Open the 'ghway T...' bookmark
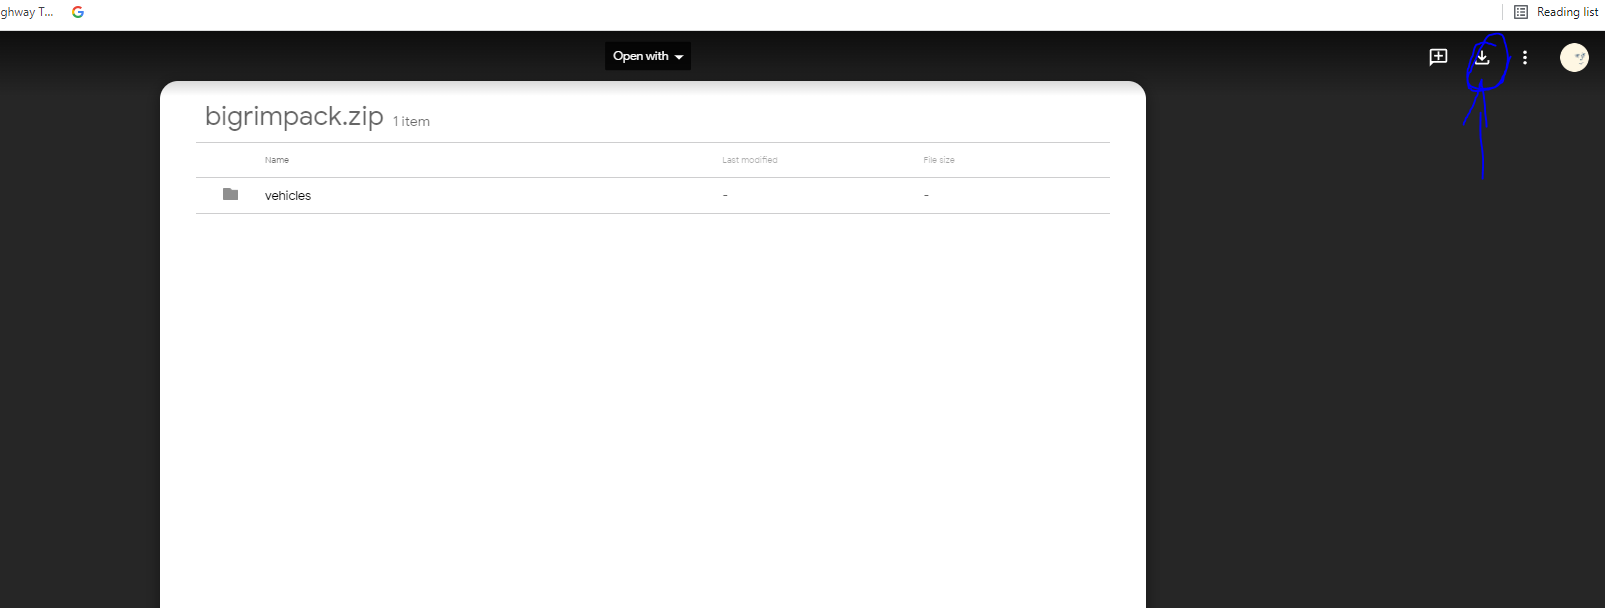 coord(27,12)
